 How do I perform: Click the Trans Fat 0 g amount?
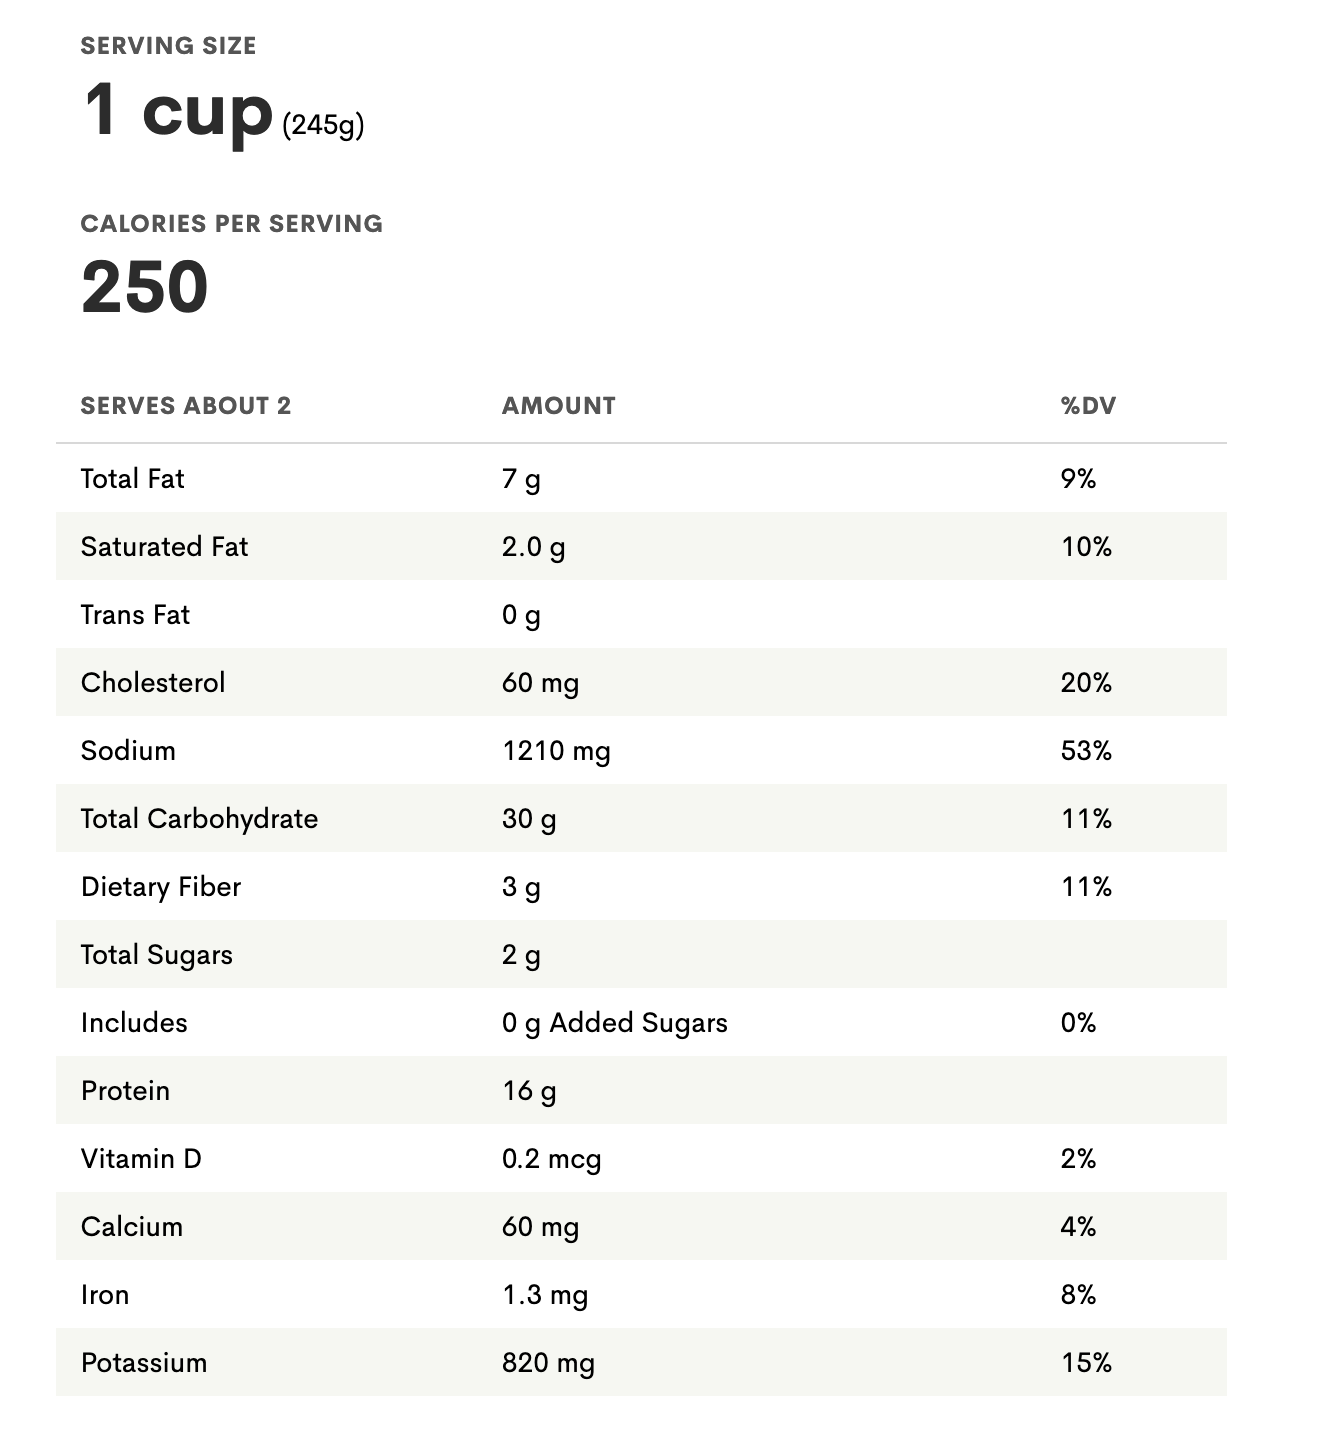pyautogui.click(x=521, y=615)
